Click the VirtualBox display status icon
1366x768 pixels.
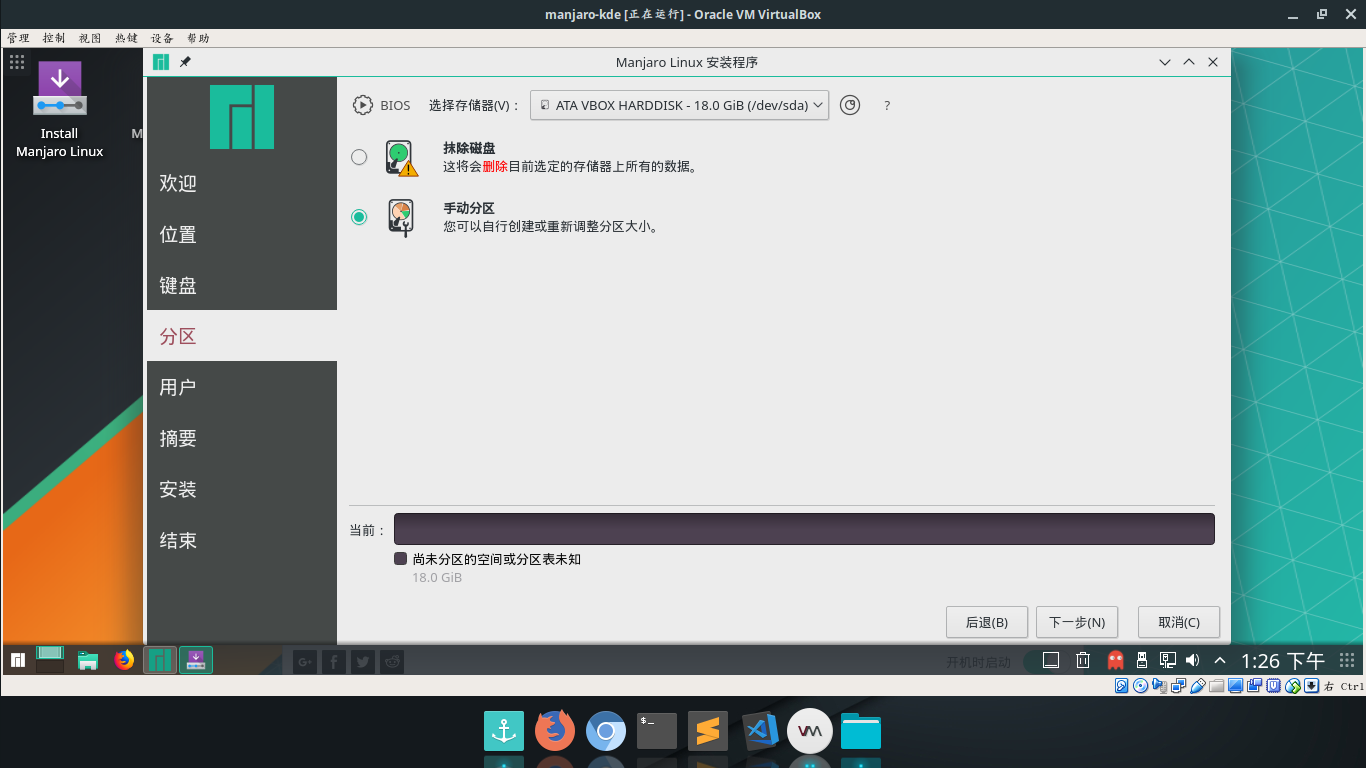click(1235, 685)
